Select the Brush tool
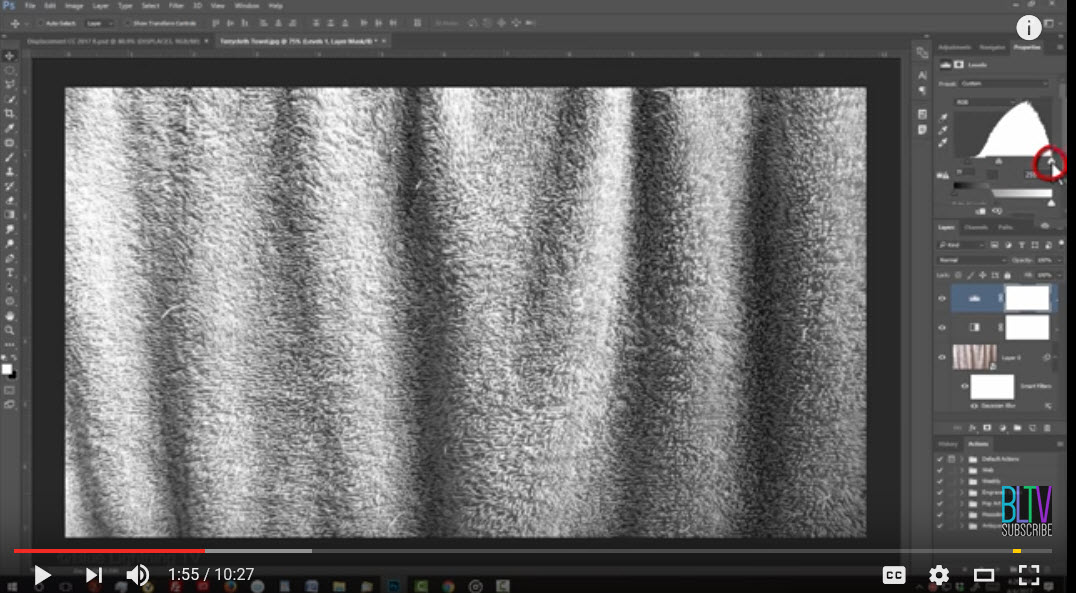This screenshot has height=593, width=1076. pyautogui.click(x=10, y=157)
